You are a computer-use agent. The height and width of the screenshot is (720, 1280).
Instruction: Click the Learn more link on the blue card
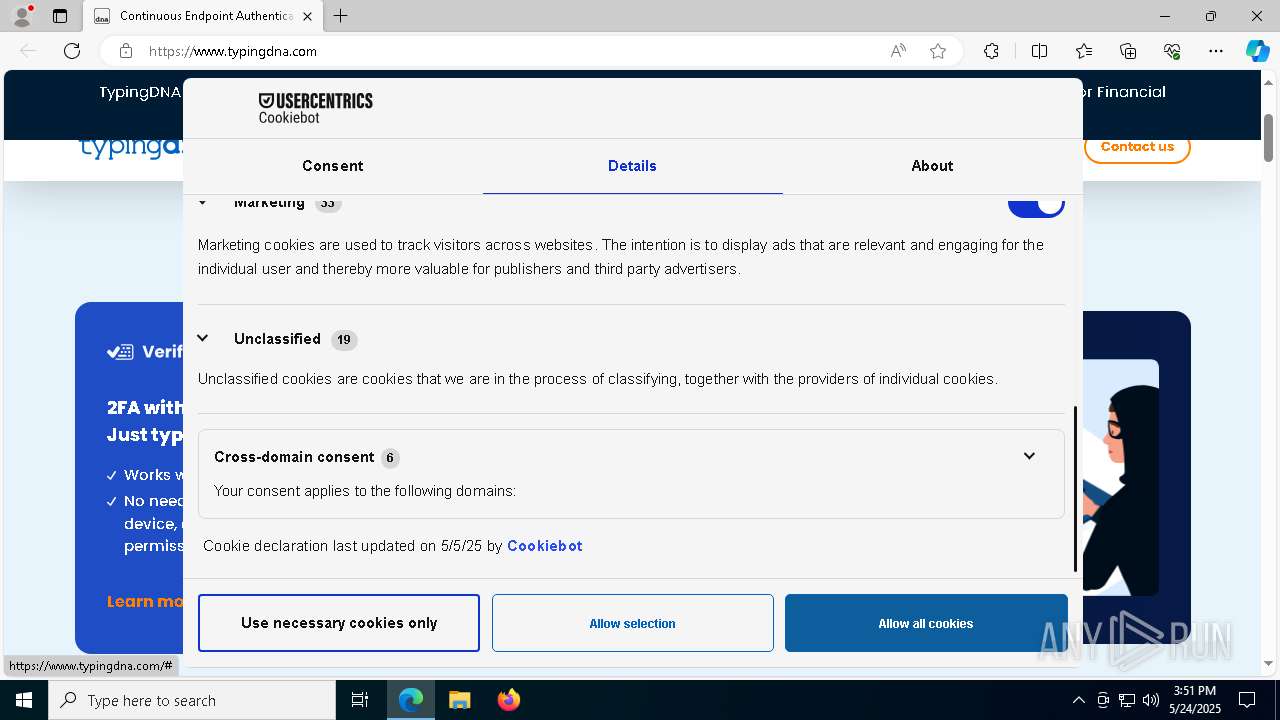[145, 601]
